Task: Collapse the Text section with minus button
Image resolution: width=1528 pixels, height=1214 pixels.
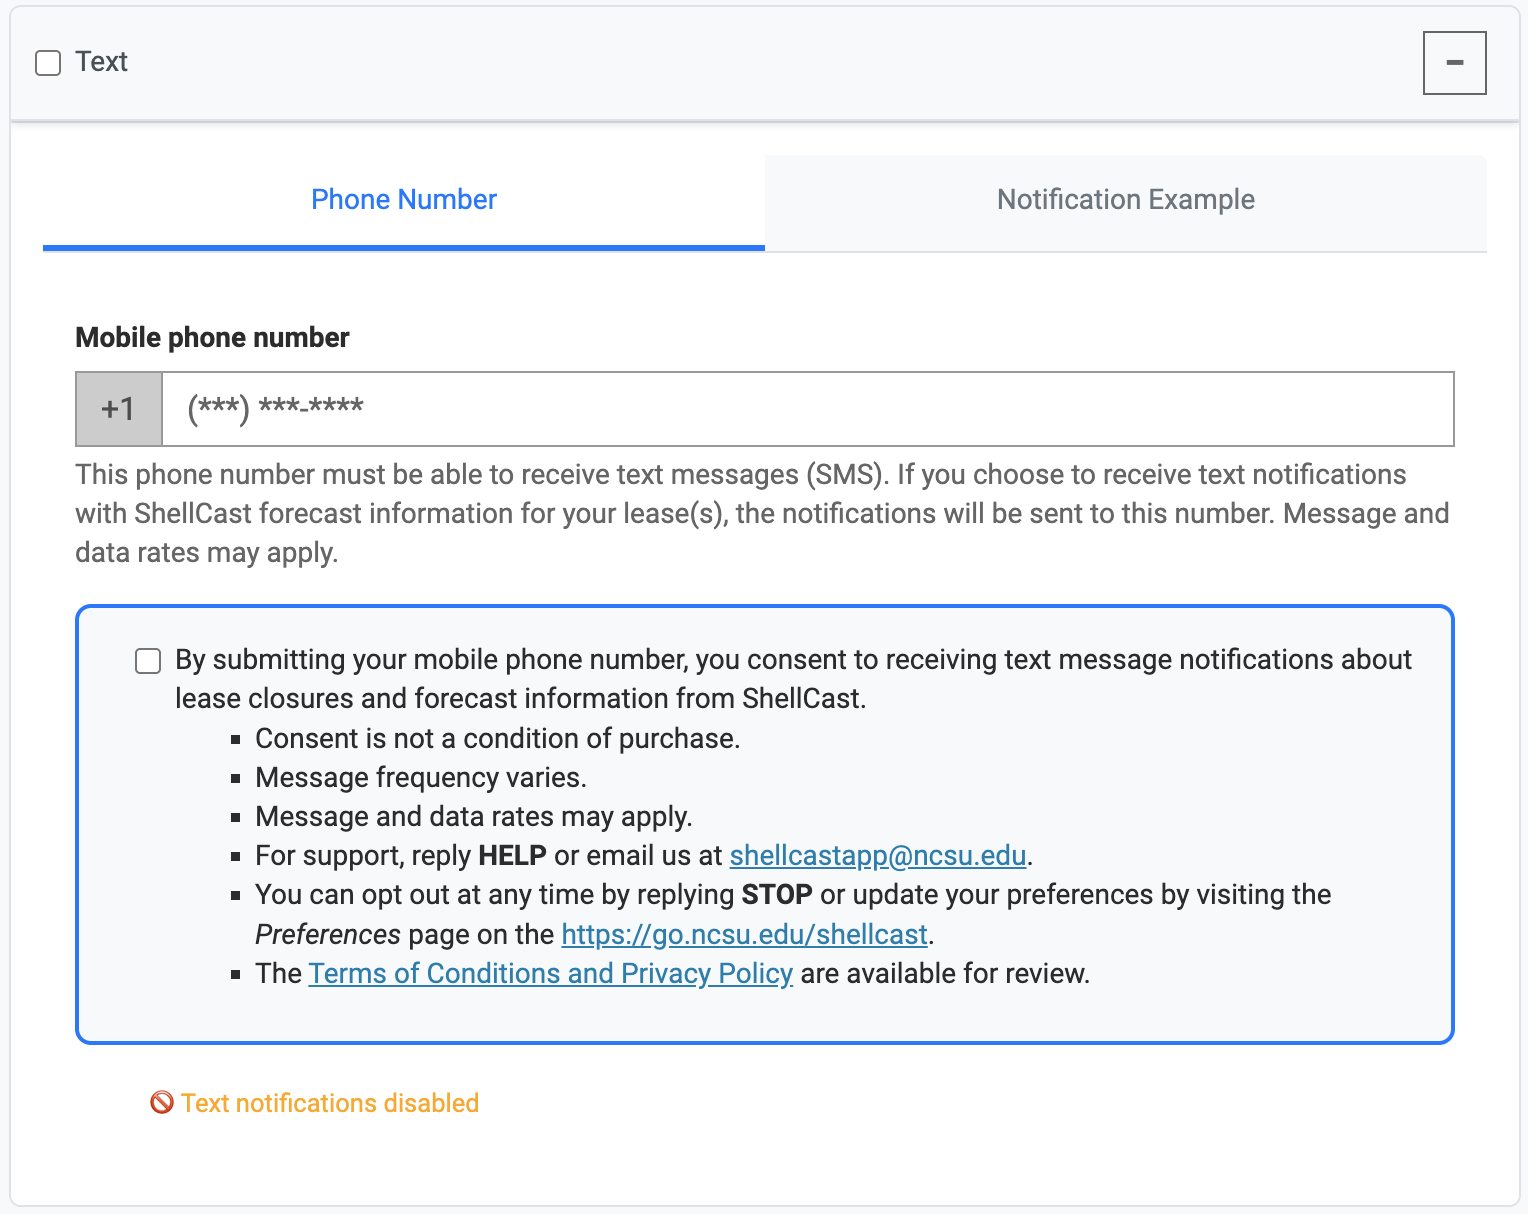Action: tap(1454, 62)
